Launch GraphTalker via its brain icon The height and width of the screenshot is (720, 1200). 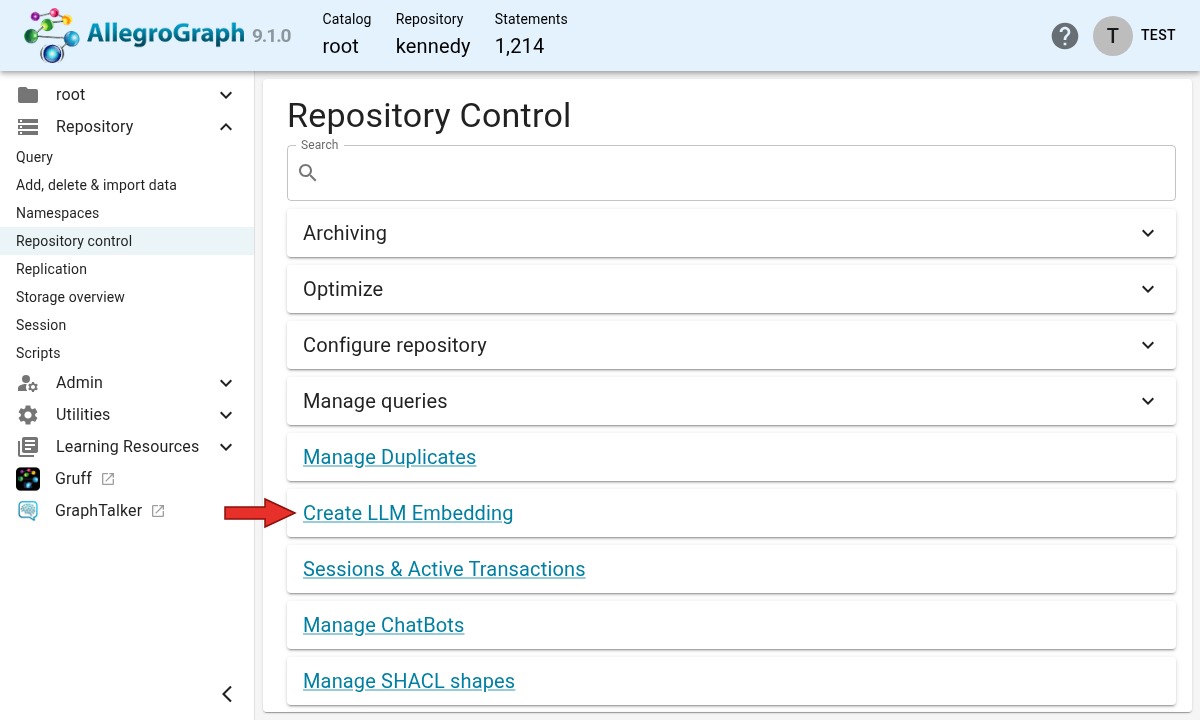coord(28,511)
